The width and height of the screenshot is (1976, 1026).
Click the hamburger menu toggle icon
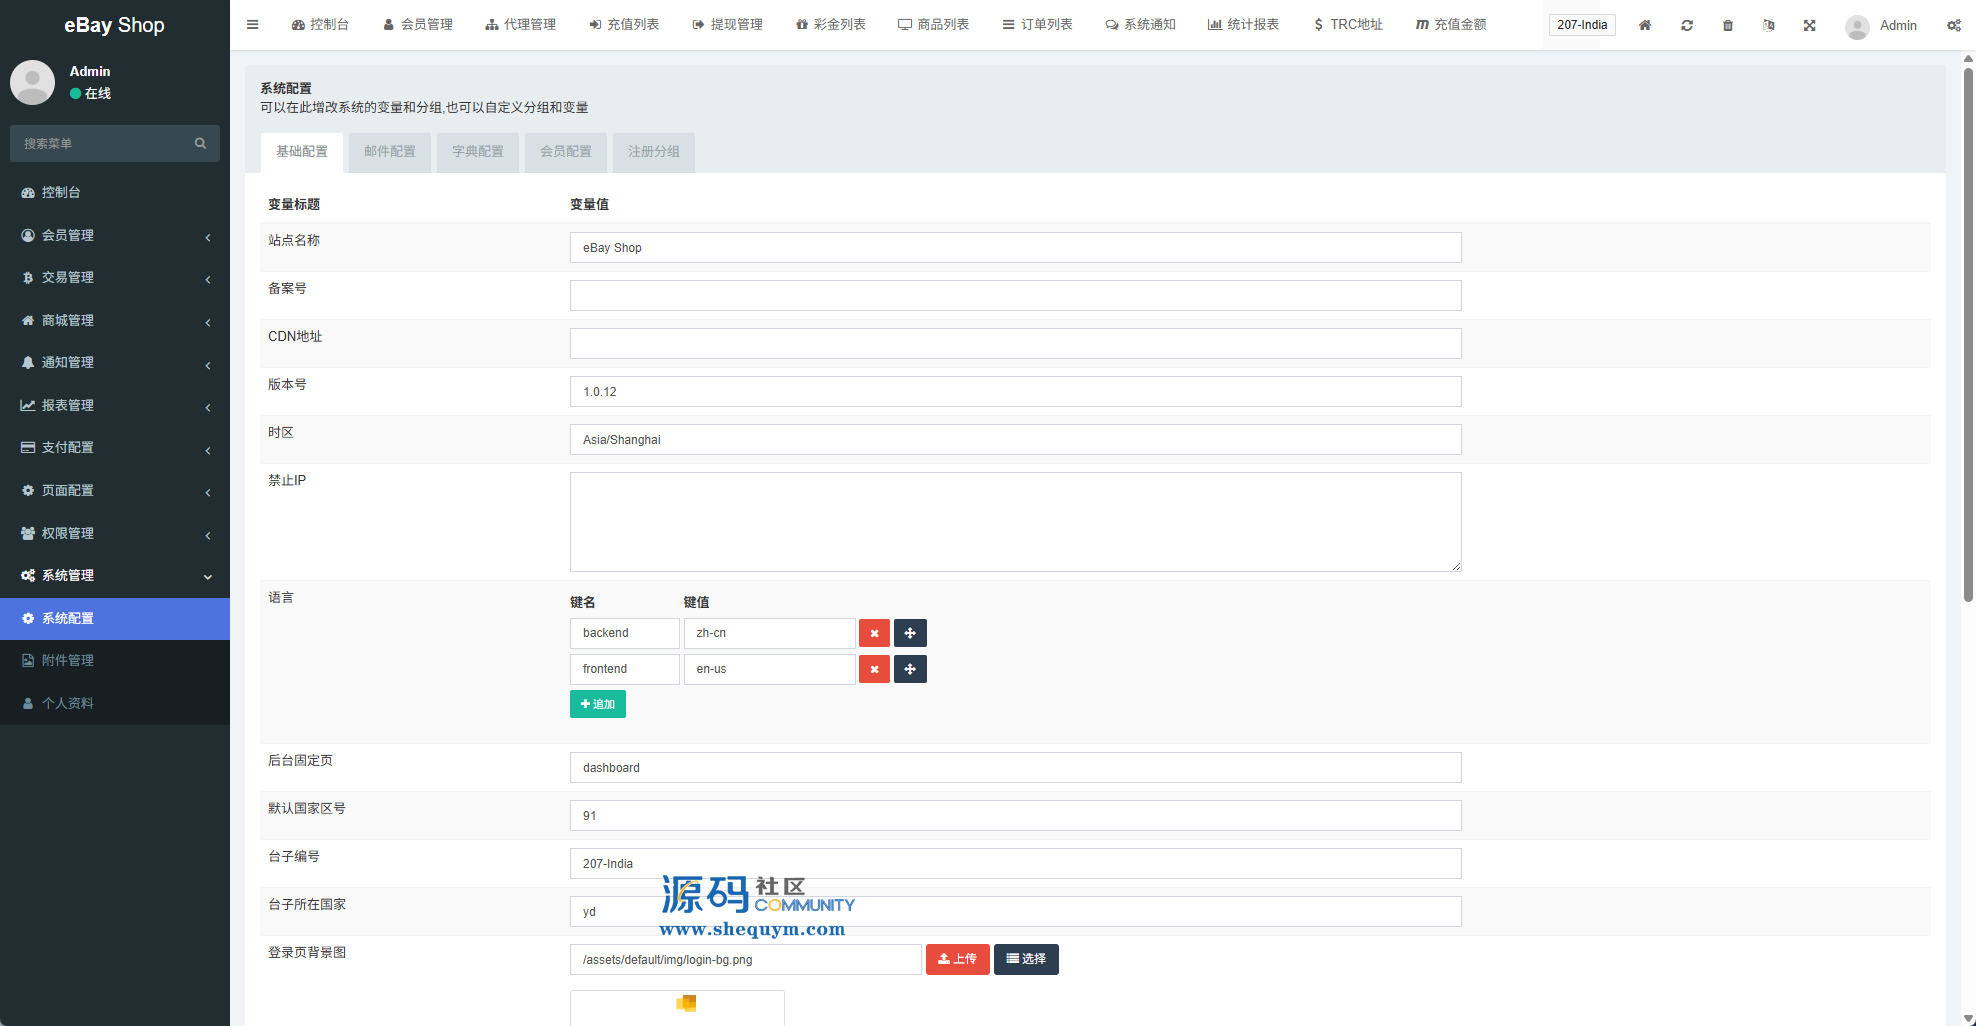tap(253, 25)
